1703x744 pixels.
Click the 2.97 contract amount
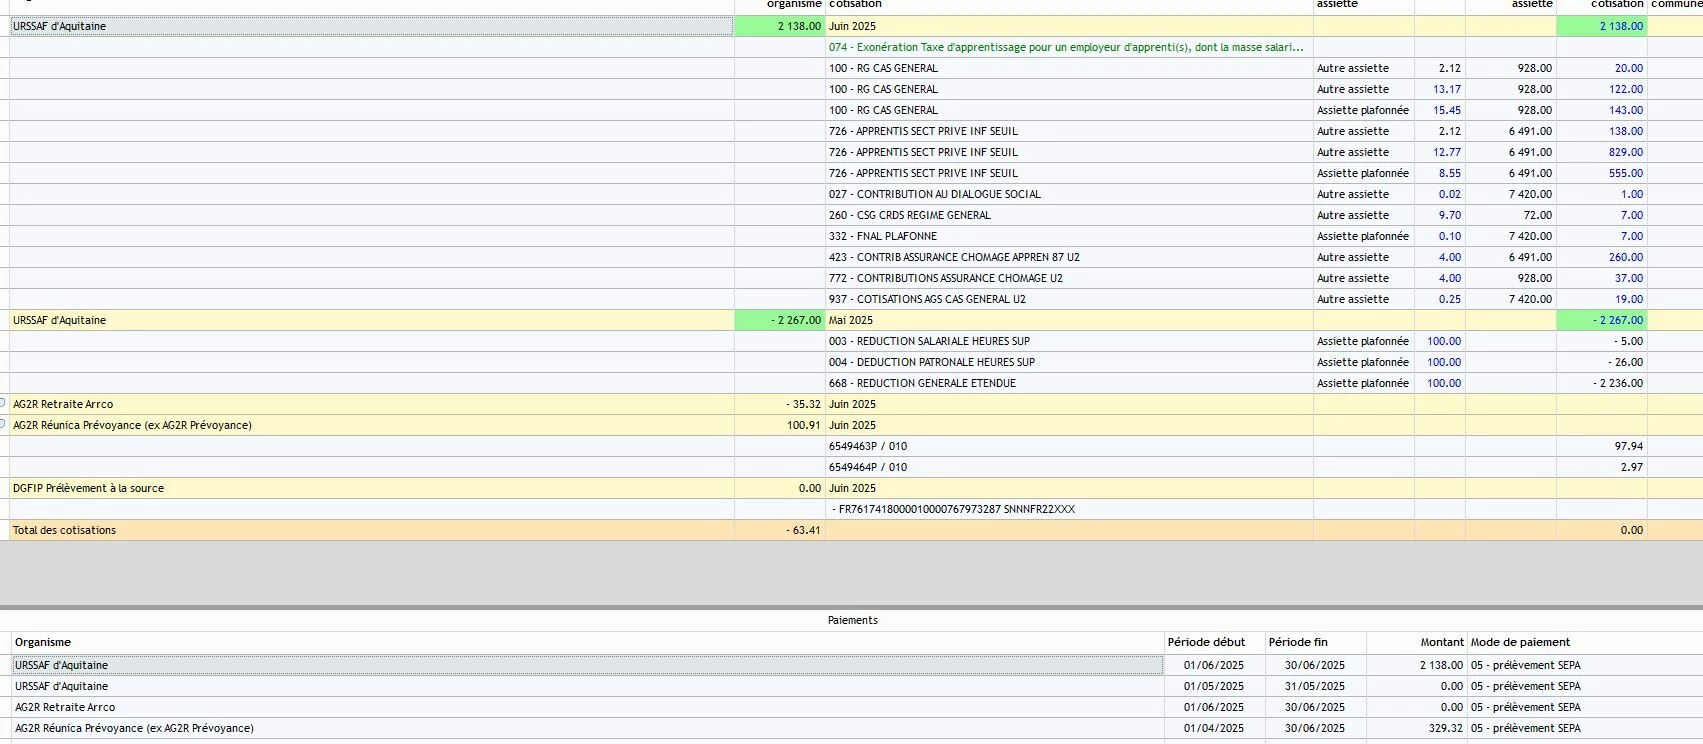click(x=1632, y=467)
